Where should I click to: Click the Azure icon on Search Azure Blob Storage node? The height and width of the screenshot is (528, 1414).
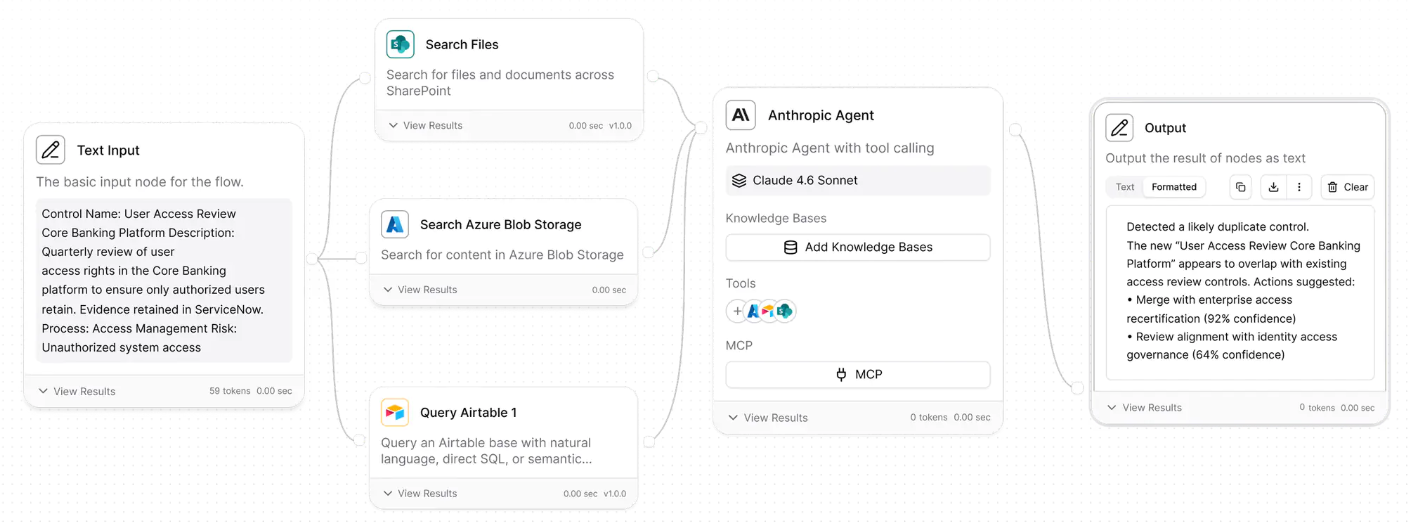395,224
